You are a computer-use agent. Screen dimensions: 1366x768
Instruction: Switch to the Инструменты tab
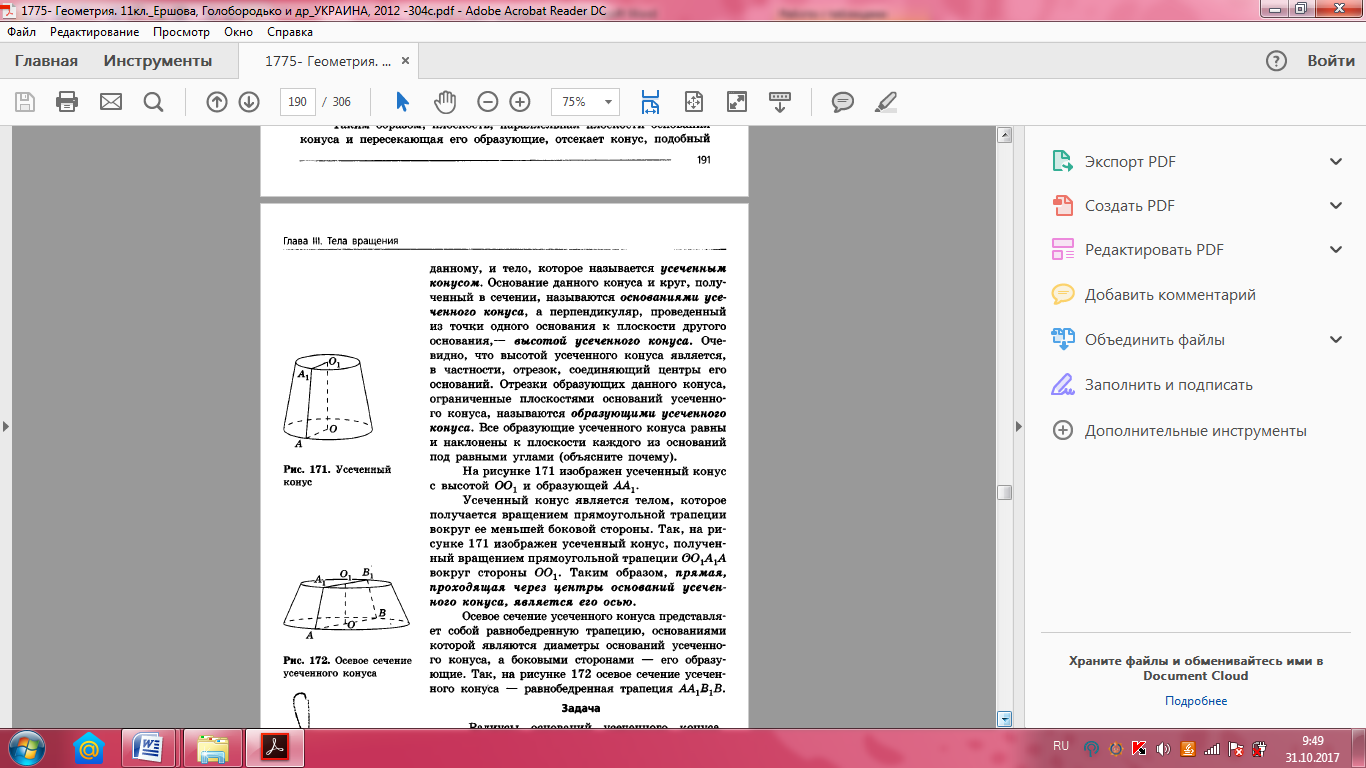(x=158, y=61)
